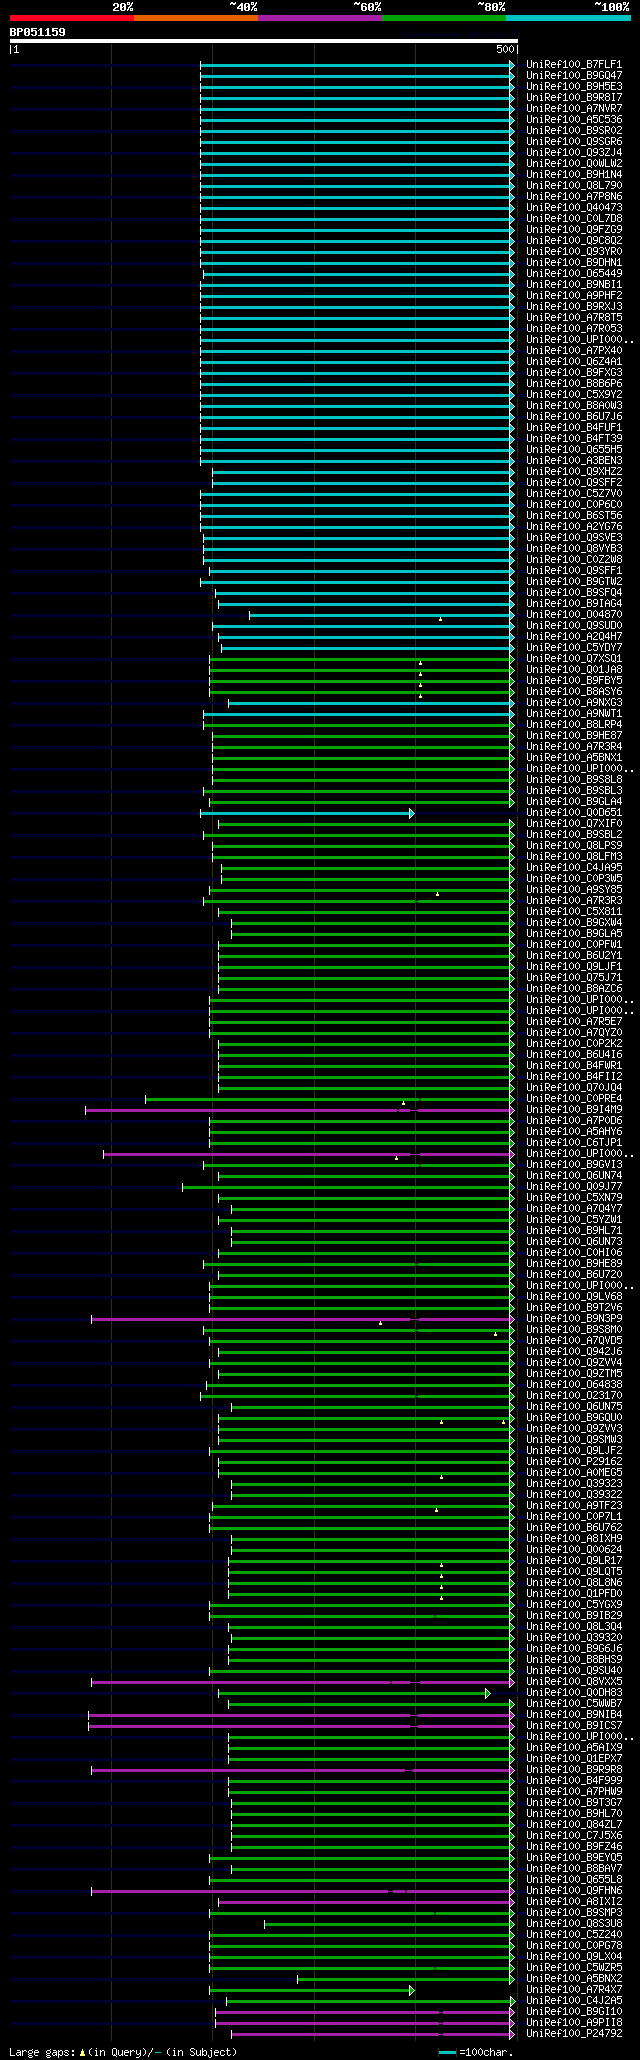Click label UniRef100_Q93ZJ4
Viewport: 640px width, 2060px height.
click(574, 153)
